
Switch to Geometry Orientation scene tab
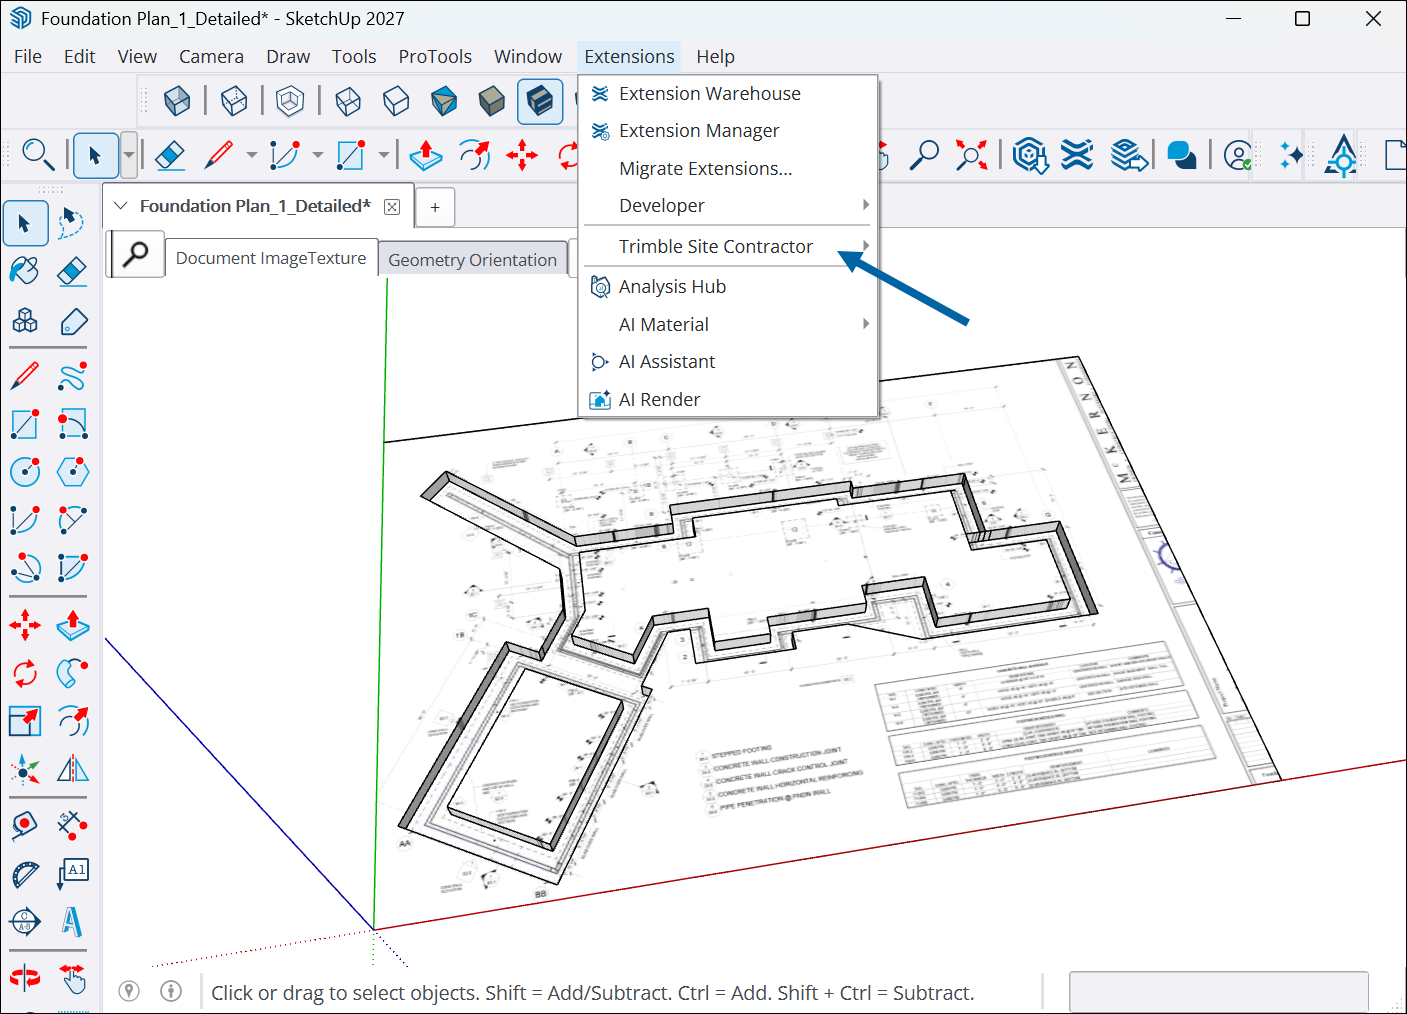[x=472, y=260]
